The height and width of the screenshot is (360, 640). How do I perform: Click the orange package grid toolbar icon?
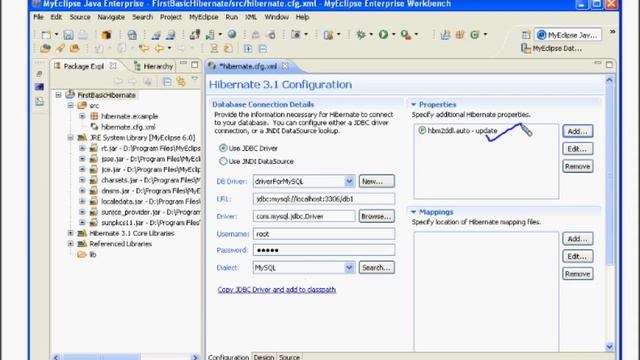coord(460,35)
